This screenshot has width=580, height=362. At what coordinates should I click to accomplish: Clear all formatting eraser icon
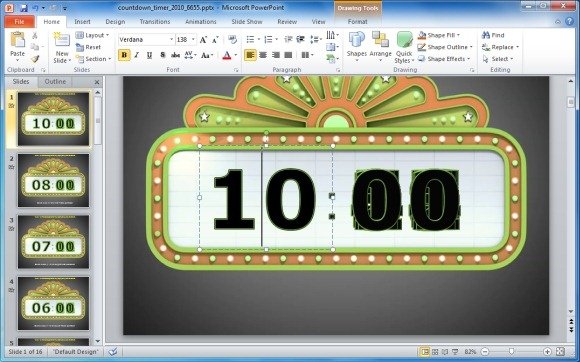coord(232,39)
